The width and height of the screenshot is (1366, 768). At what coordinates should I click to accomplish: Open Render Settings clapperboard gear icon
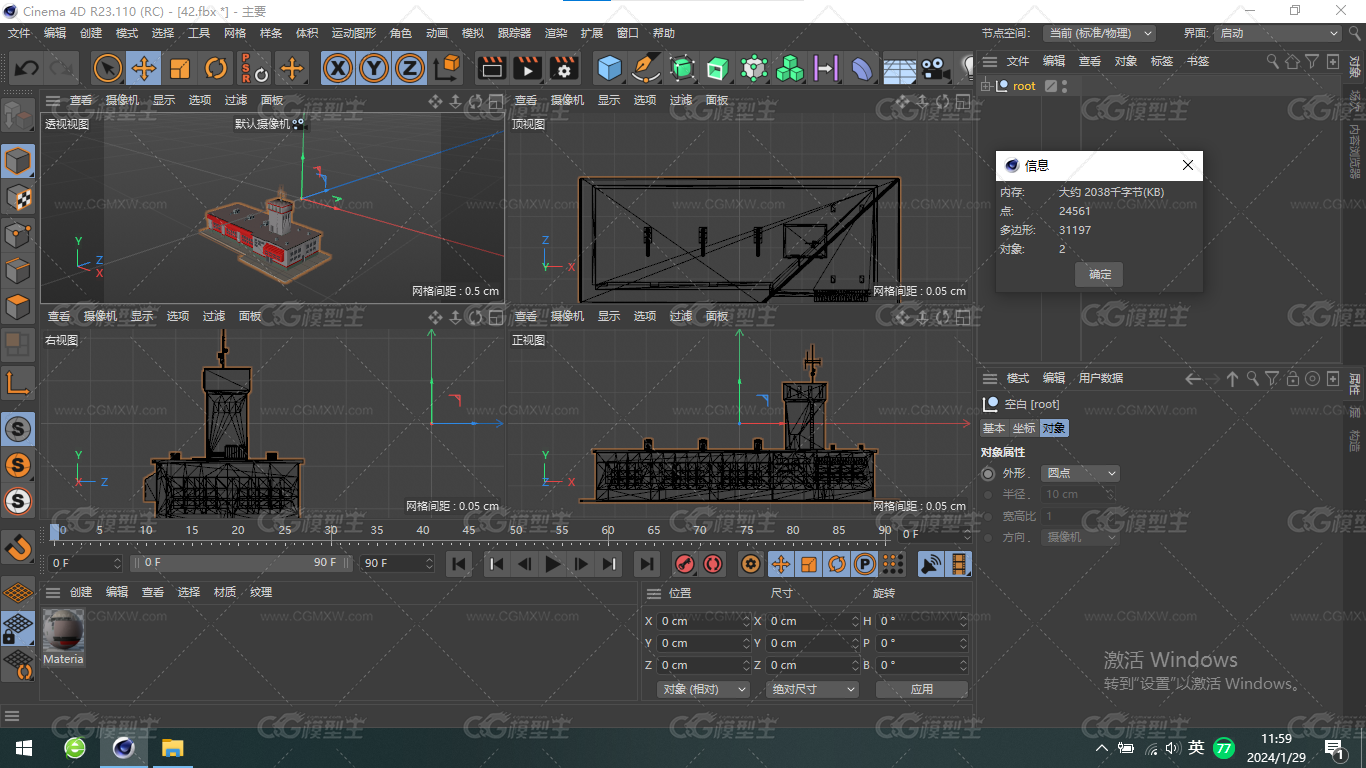(x=564, y=68)
